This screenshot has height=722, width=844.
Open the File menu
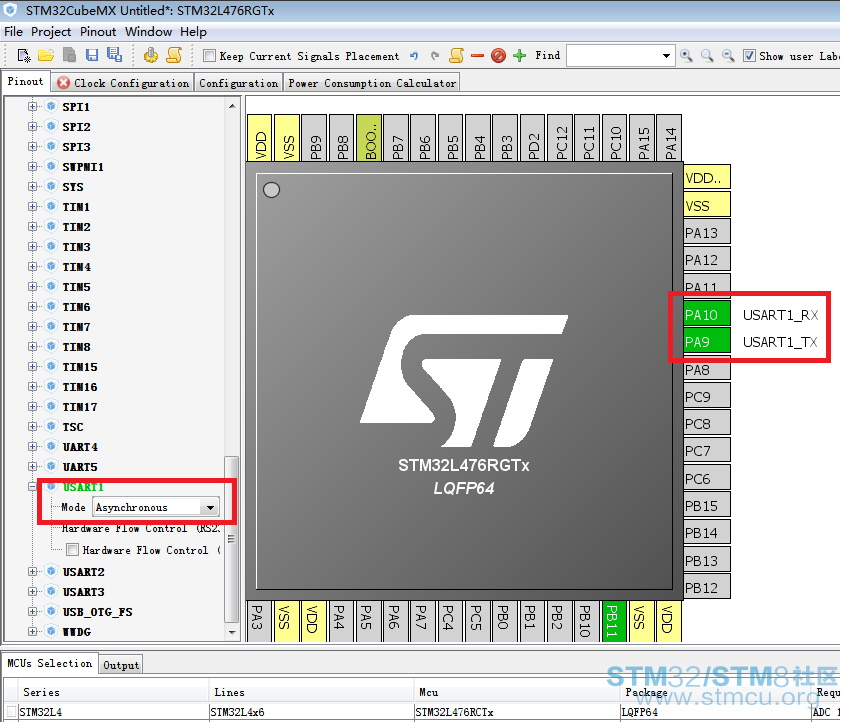pos(13,32)
